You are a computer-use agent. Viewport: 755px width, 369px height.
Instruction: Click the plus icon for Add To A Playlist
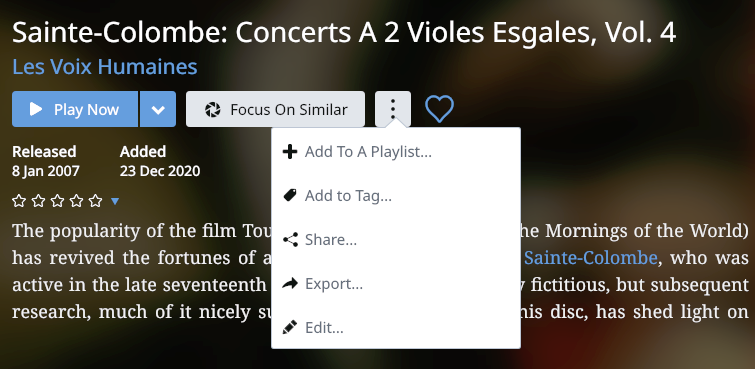click(290, 152)
